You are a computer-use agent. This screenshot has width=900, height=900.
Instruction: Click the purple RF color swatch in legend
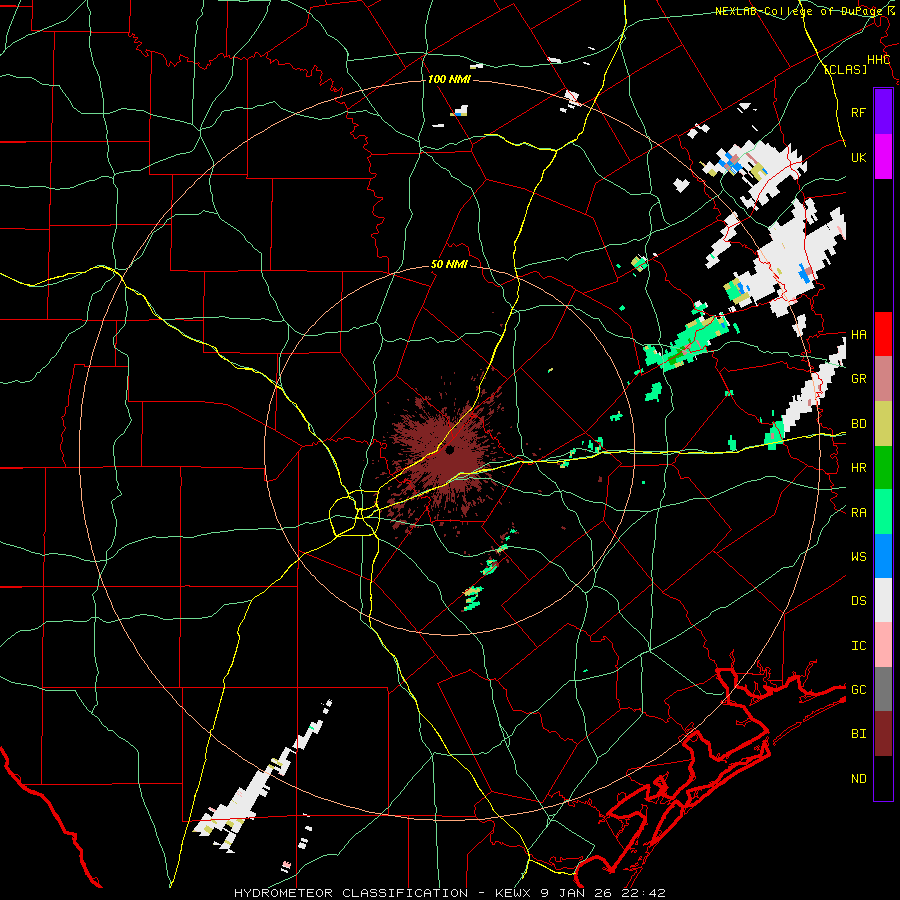click(x=883, y=112)
